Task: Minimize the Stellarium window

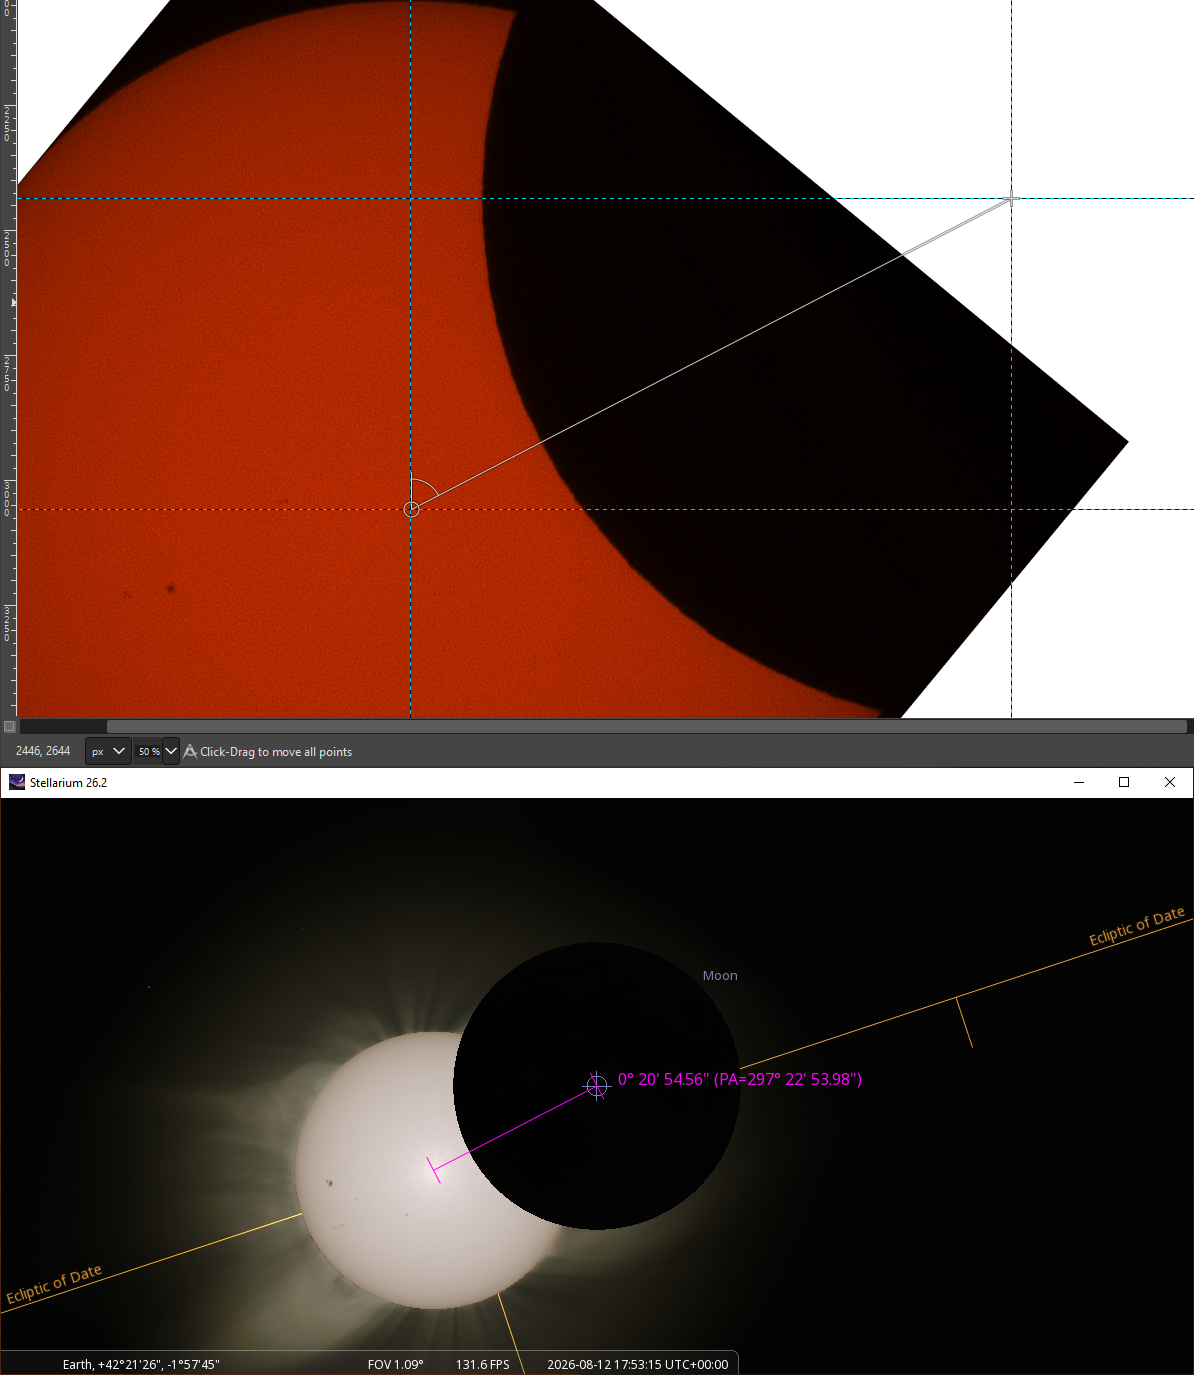Action: tap(1079, 782)
